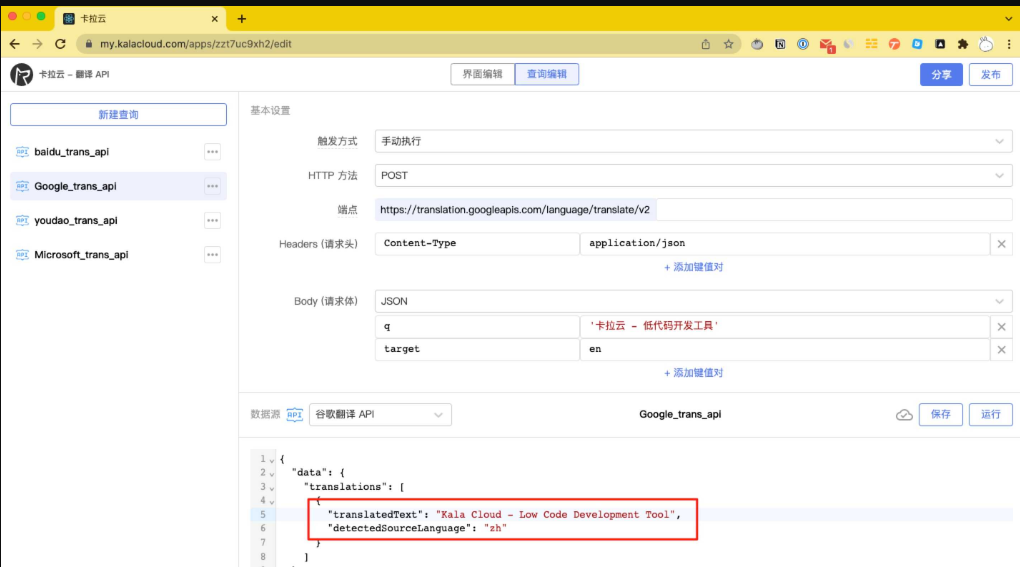Image resolution: width=1020 pixels, height=567 pixels.
Task: Remove the target body parameter row
Action: click(x=1001, y=350)
